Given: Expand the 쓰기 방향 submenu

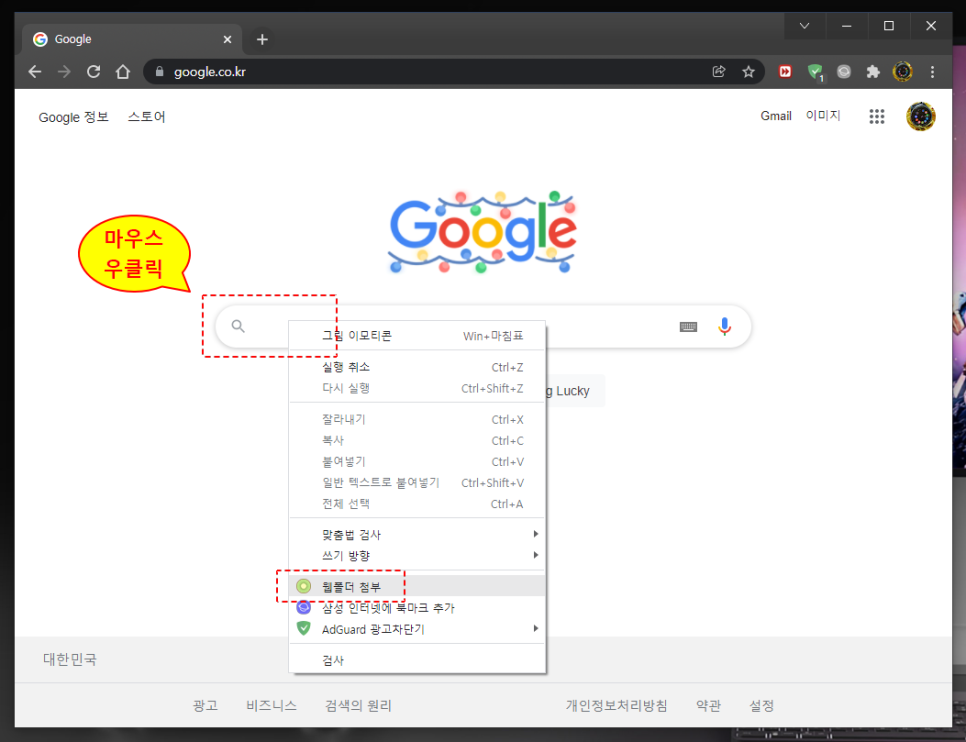Looking at the screenshot, I should 417,555.
